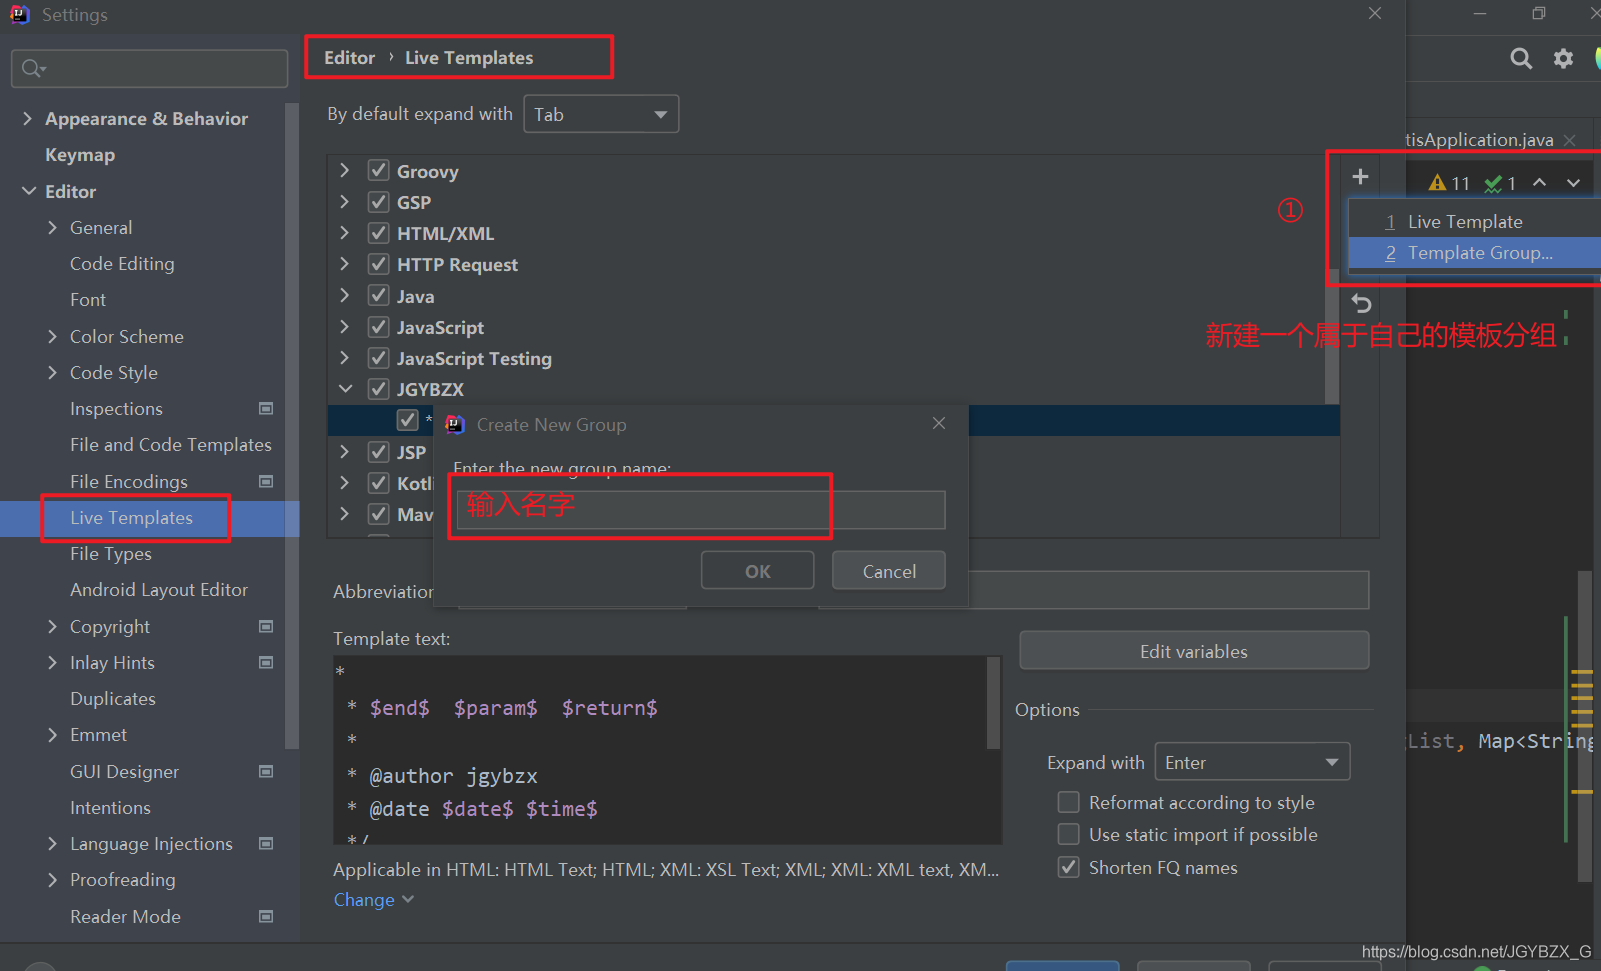Click the warnings indicator showing 11
Image resolution: width=1601 pixels, height=971 pixels.
click(1449, 183)
